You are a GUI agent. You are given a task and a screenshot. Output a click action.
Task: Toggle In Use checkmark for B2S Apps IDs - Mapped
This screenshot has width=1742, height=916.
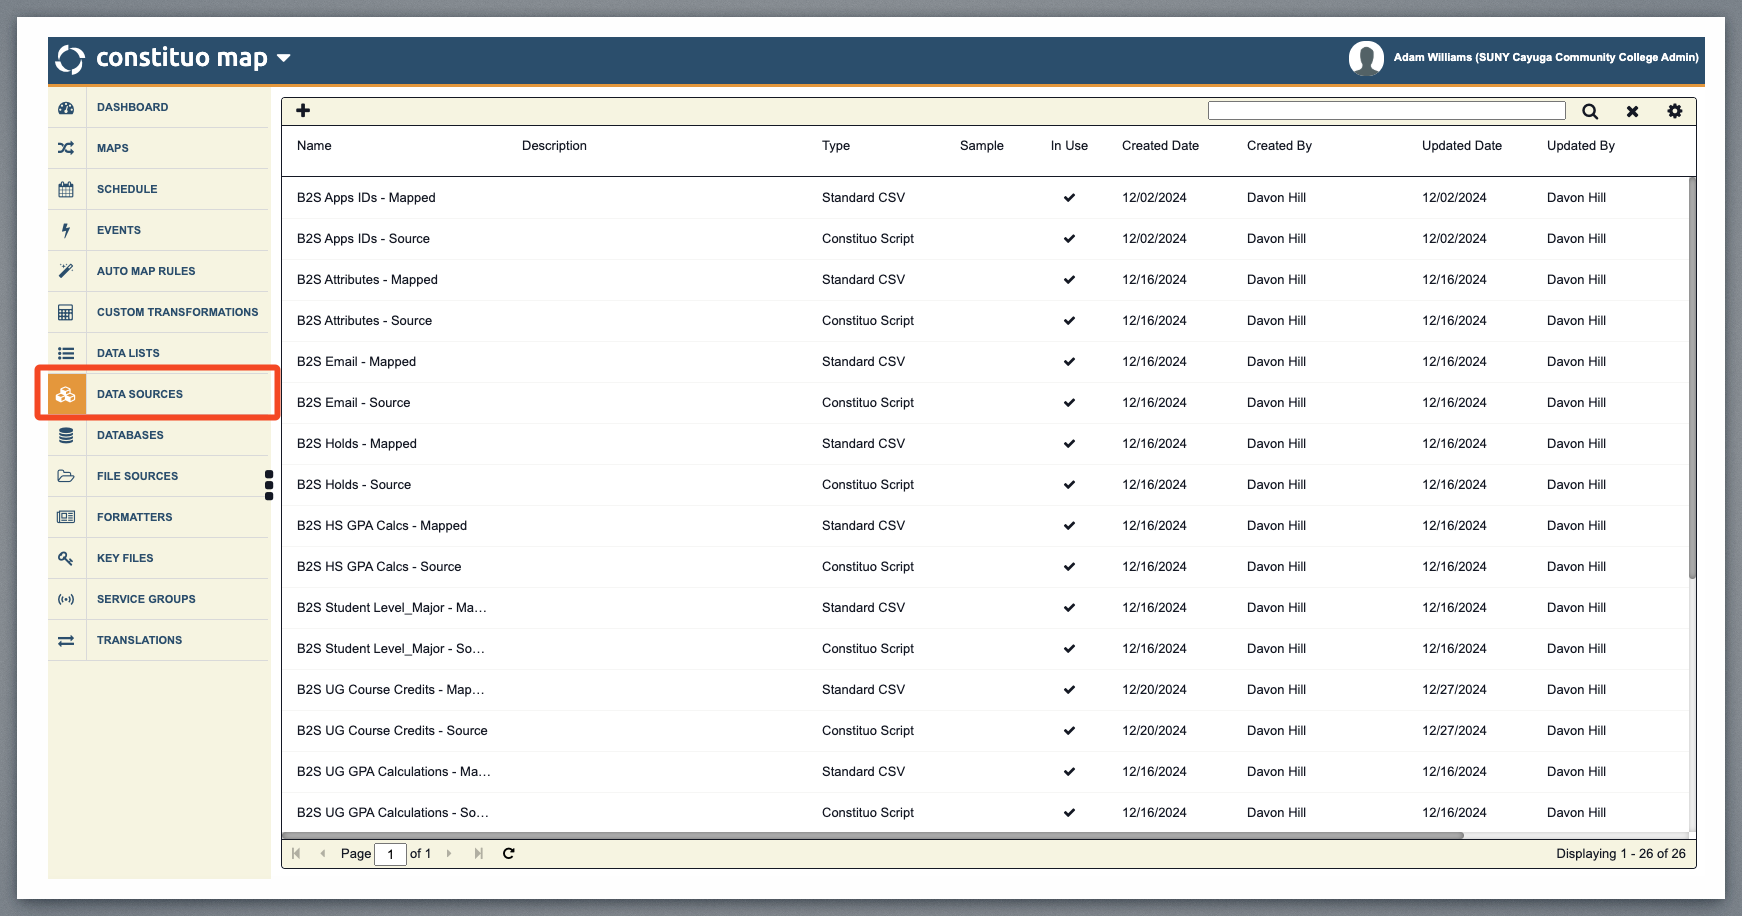(1069, 198)
